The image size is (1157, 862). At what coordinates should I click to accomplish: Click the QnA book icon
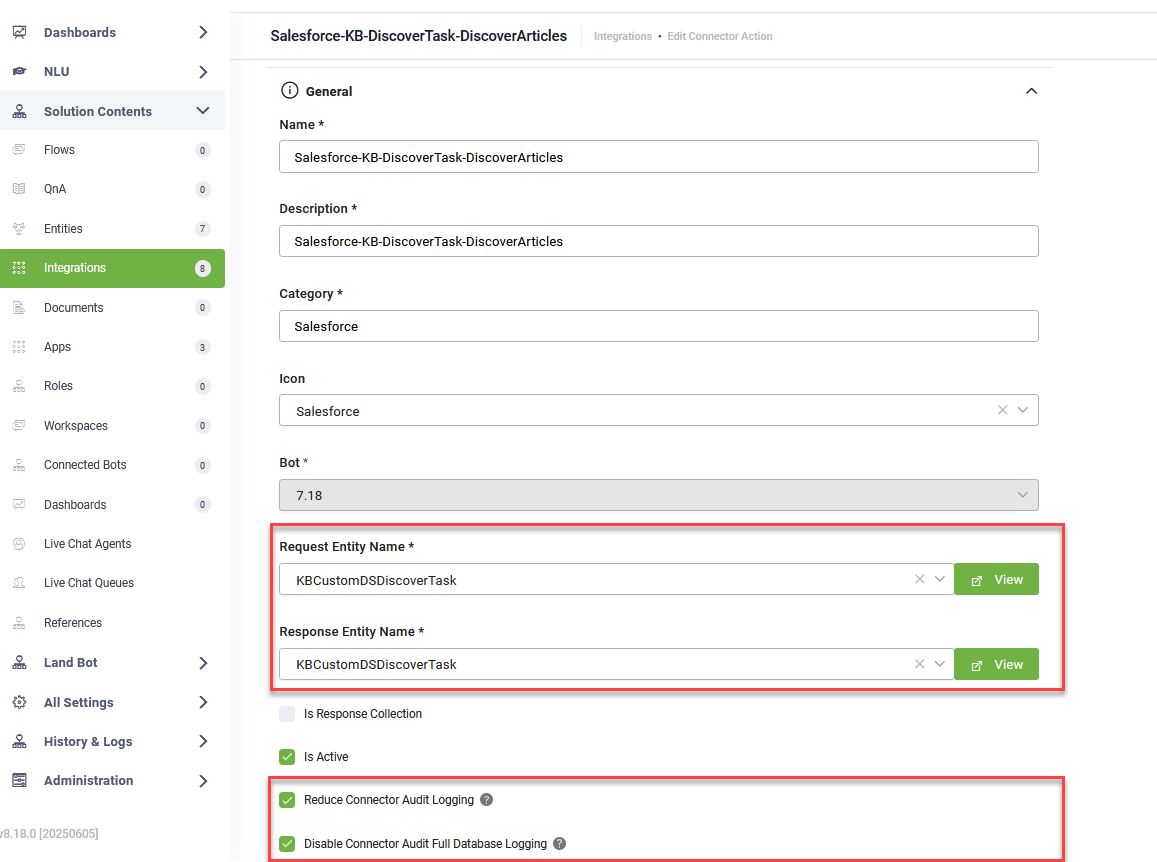(x=19, y=189)
